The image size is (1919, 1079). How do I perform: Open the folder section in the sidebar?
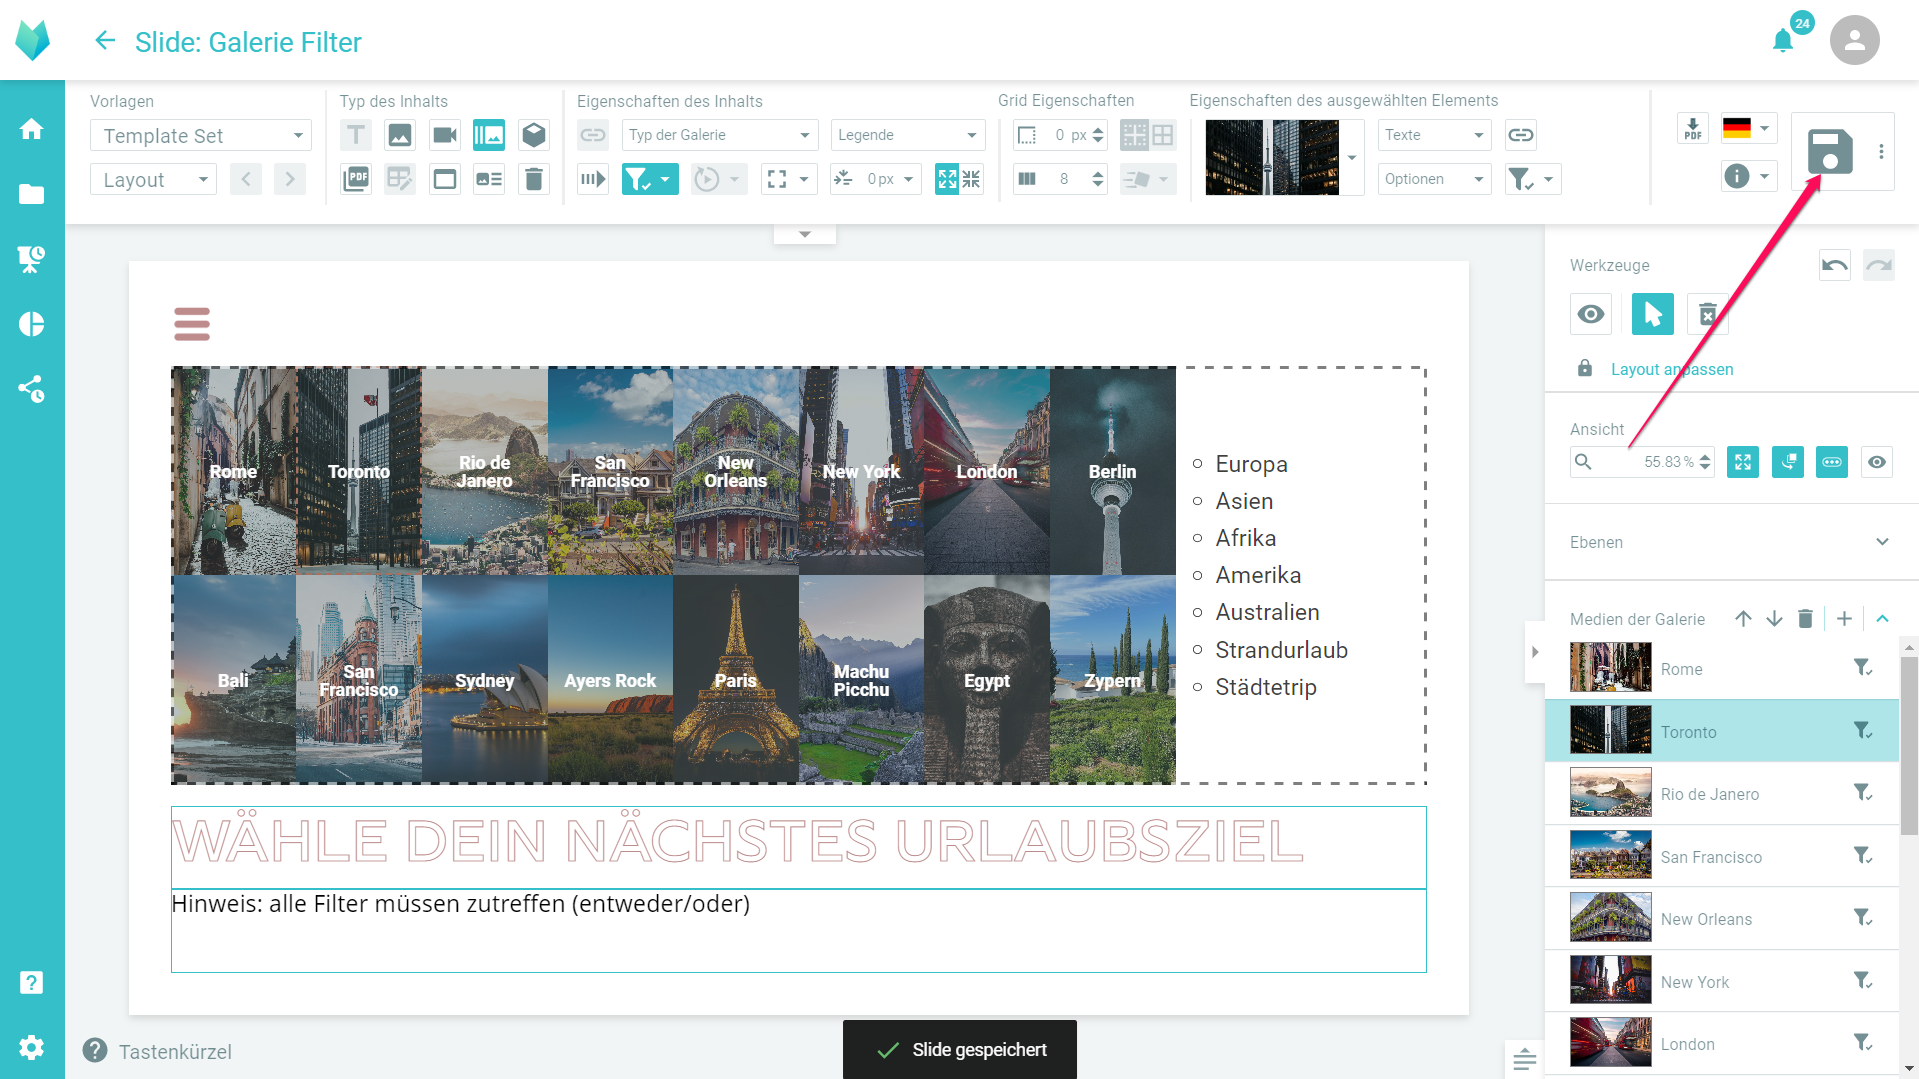click(32, 194)
